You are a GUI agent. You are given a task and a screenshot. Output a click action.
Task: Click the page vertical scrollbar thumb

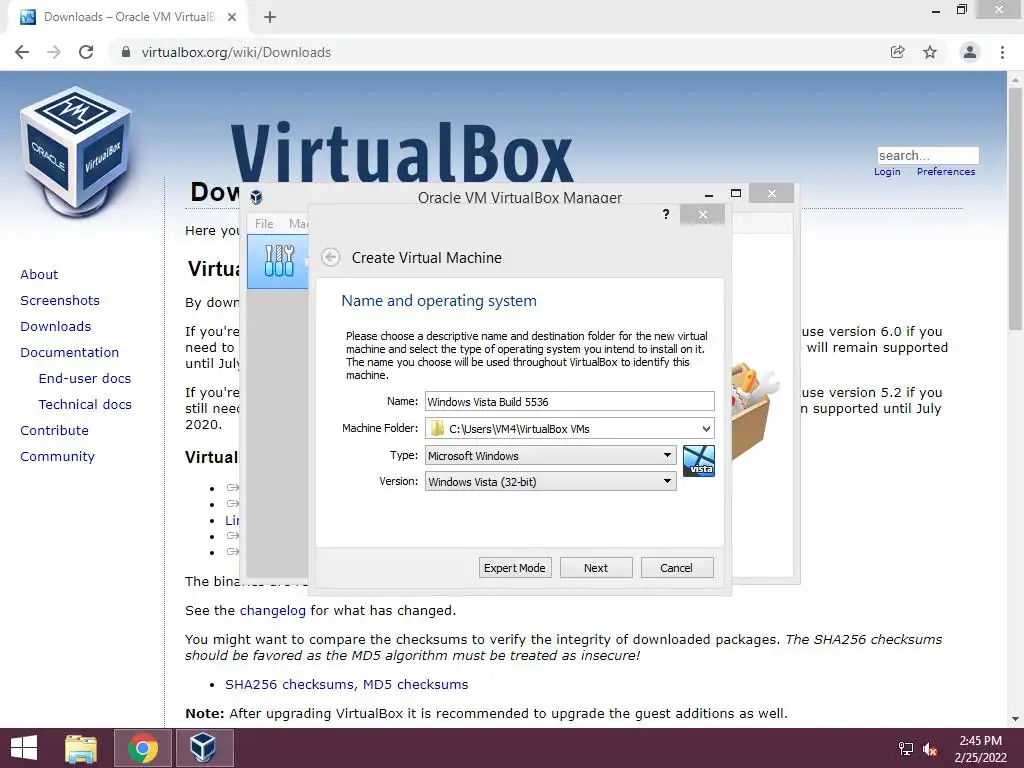pyautogui.click(x=1015, y=209)
